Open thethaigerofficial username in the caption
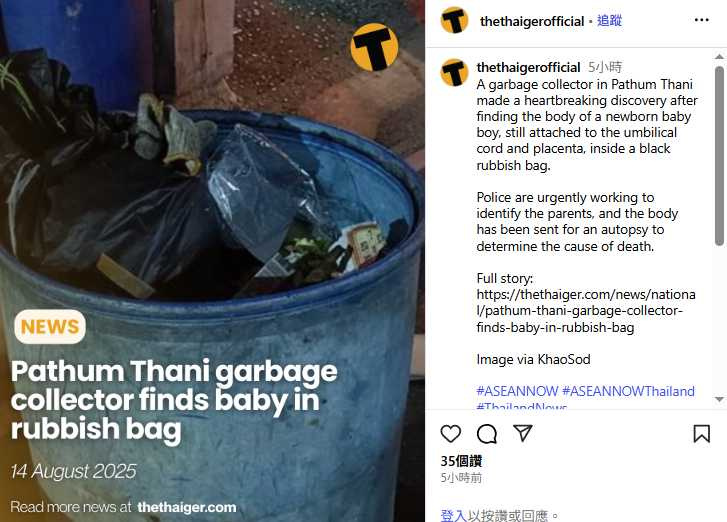727x522 pixels. click(529, 67)
